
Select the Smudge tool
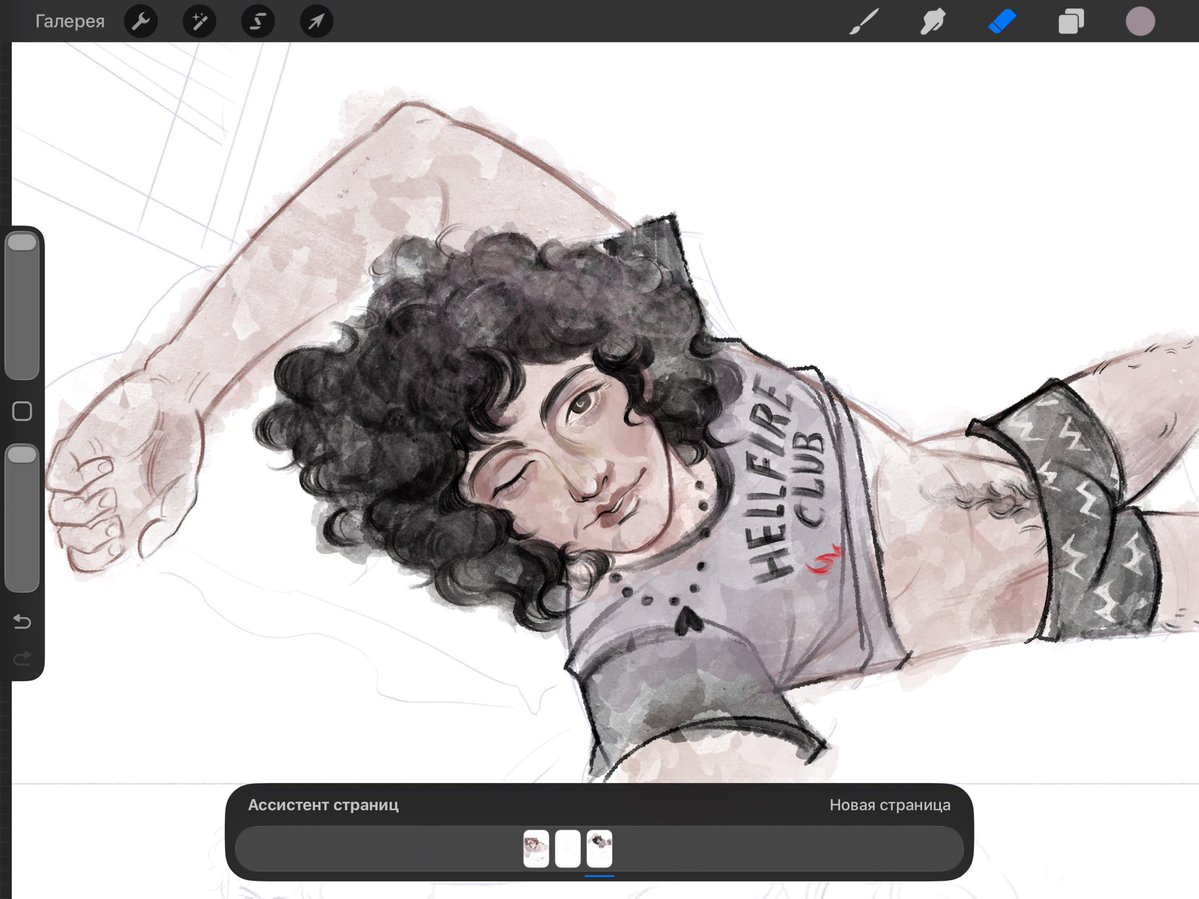click(933, 21)
